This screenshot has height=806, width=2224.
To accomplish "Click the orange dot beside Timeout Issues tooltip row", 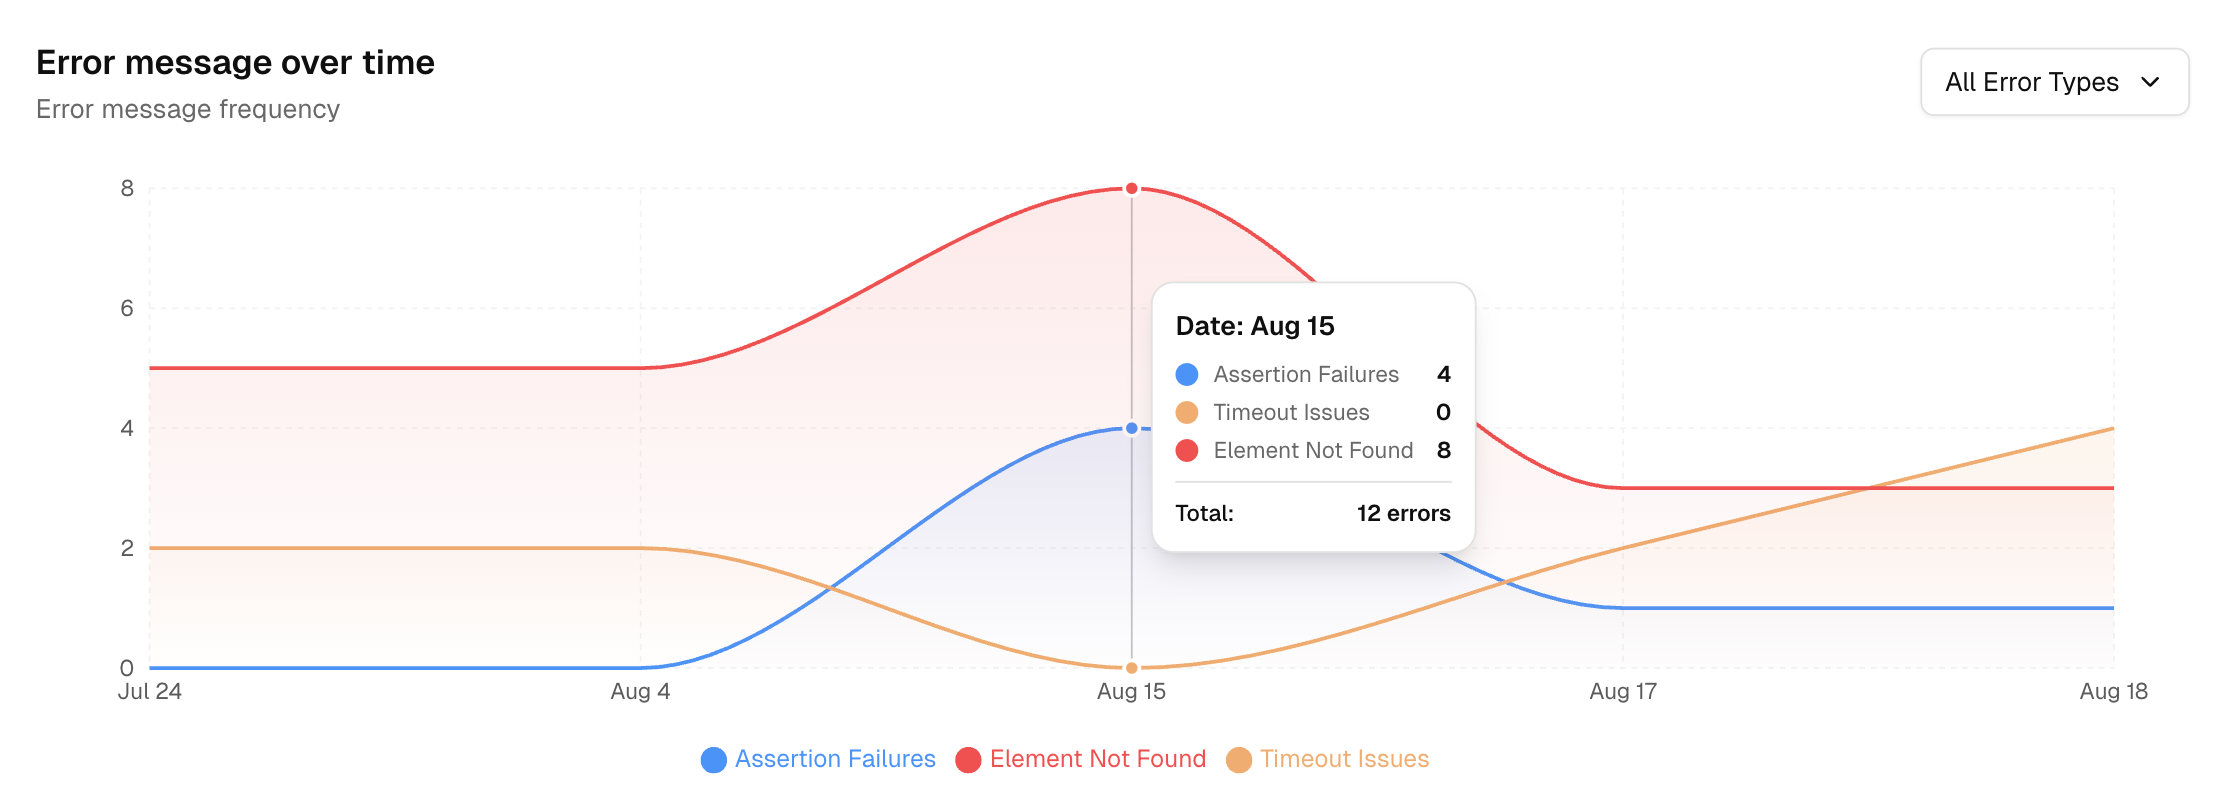I will 1186,412.
